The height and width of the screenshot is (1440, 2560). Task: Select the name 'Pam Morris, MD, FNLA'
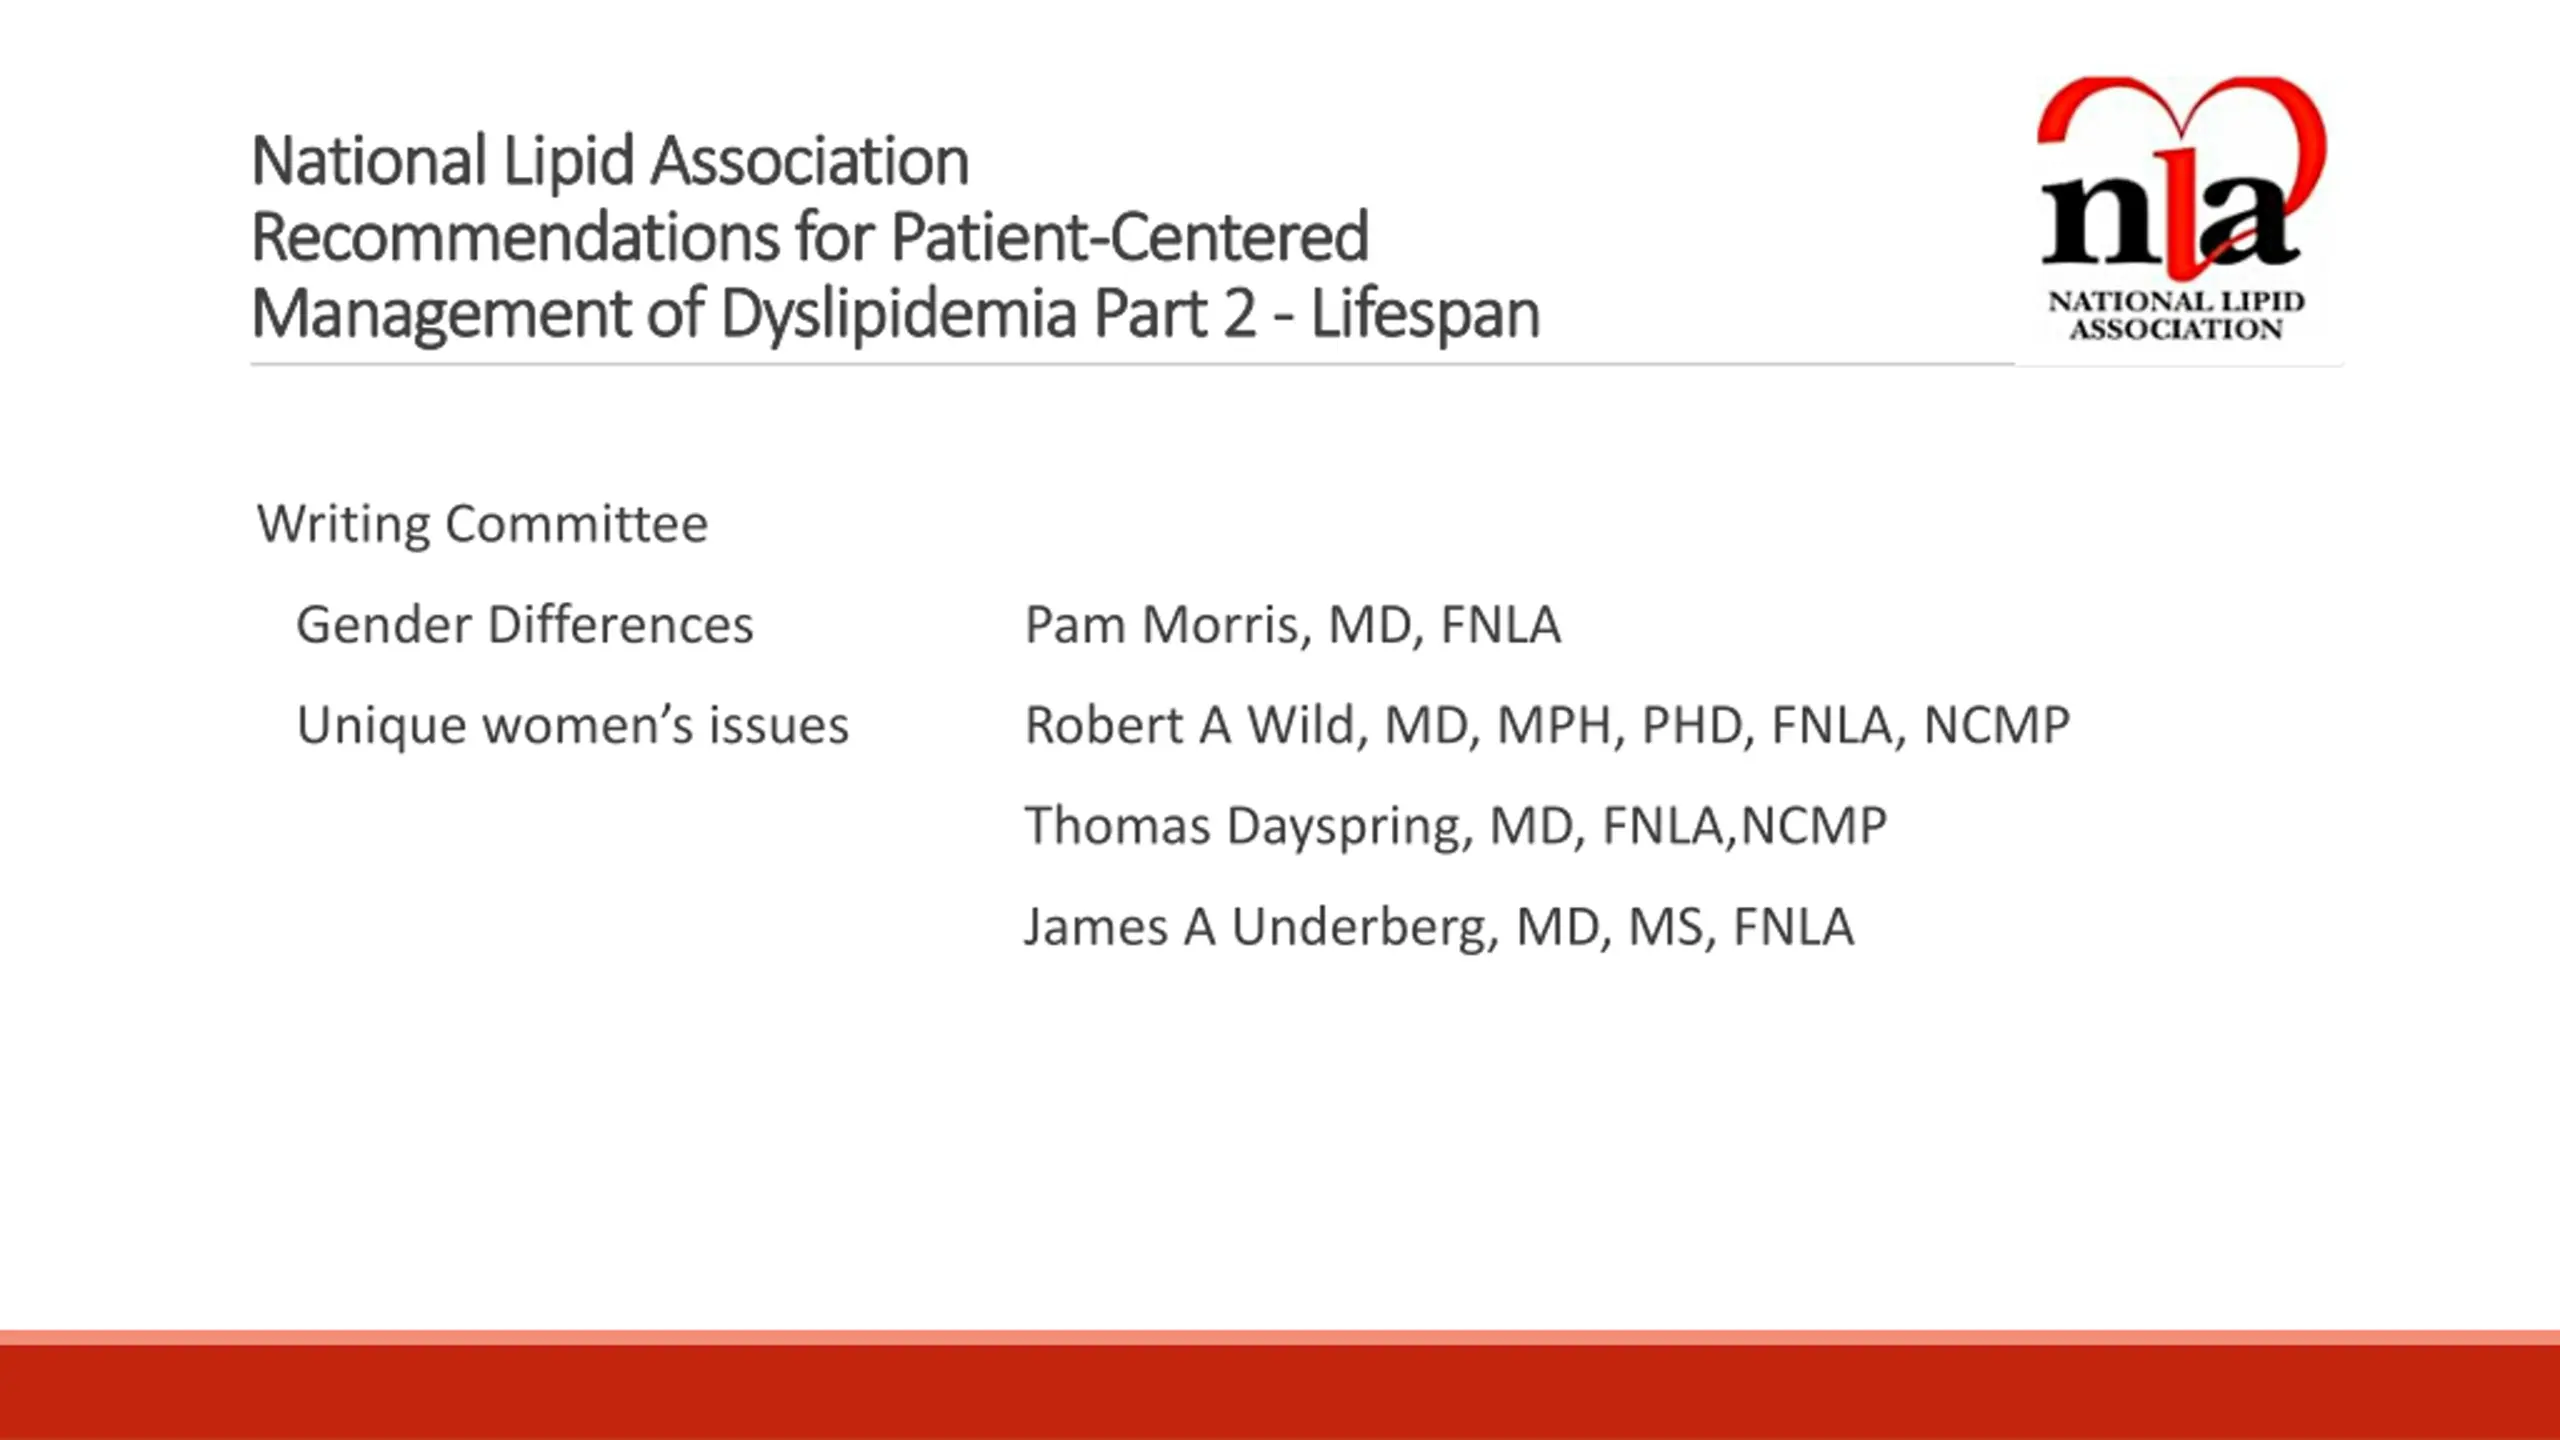[x=1292, y=626]
